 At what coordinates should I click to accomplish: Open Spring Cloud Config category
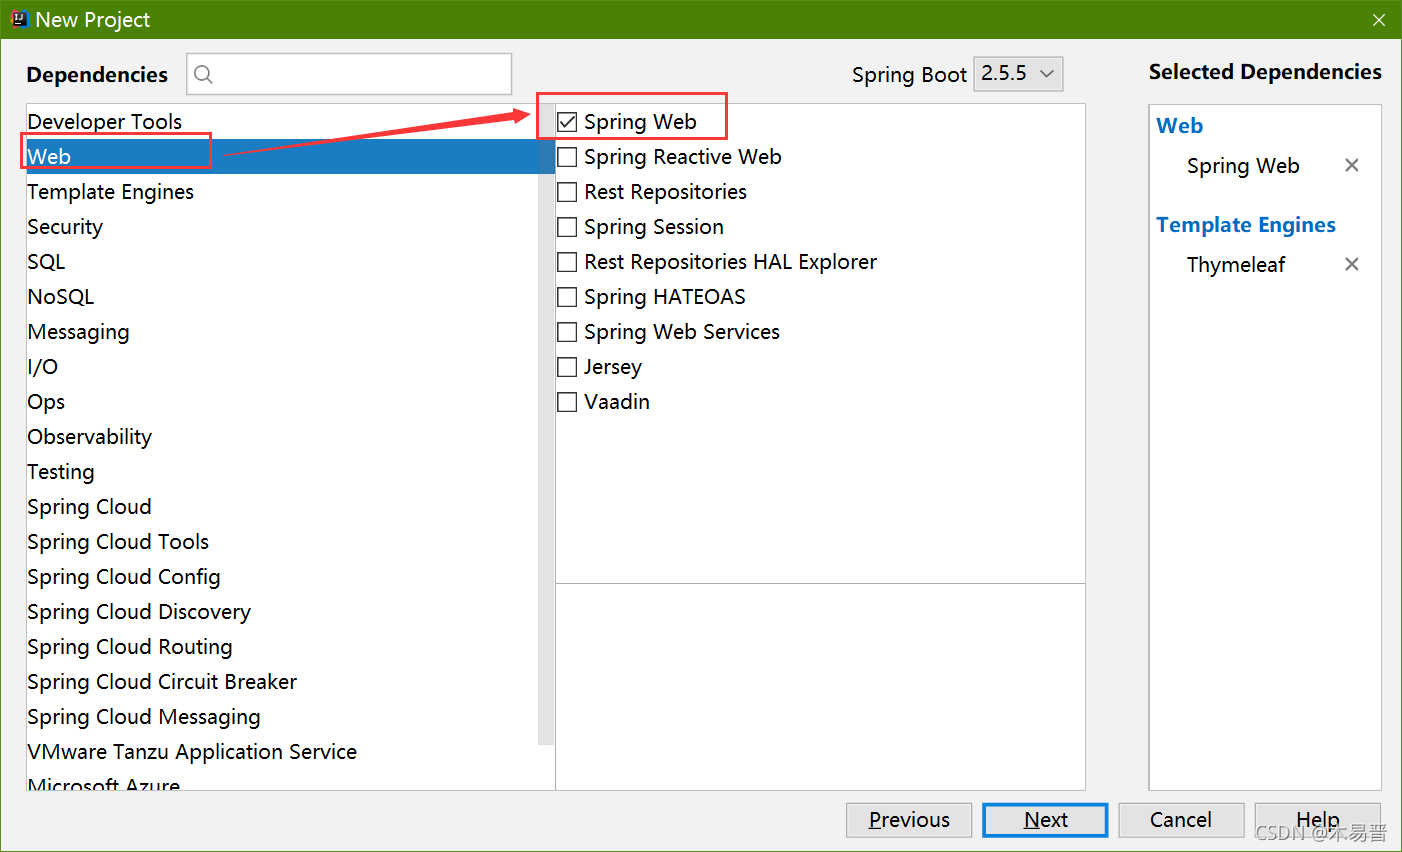pos(282,577)
